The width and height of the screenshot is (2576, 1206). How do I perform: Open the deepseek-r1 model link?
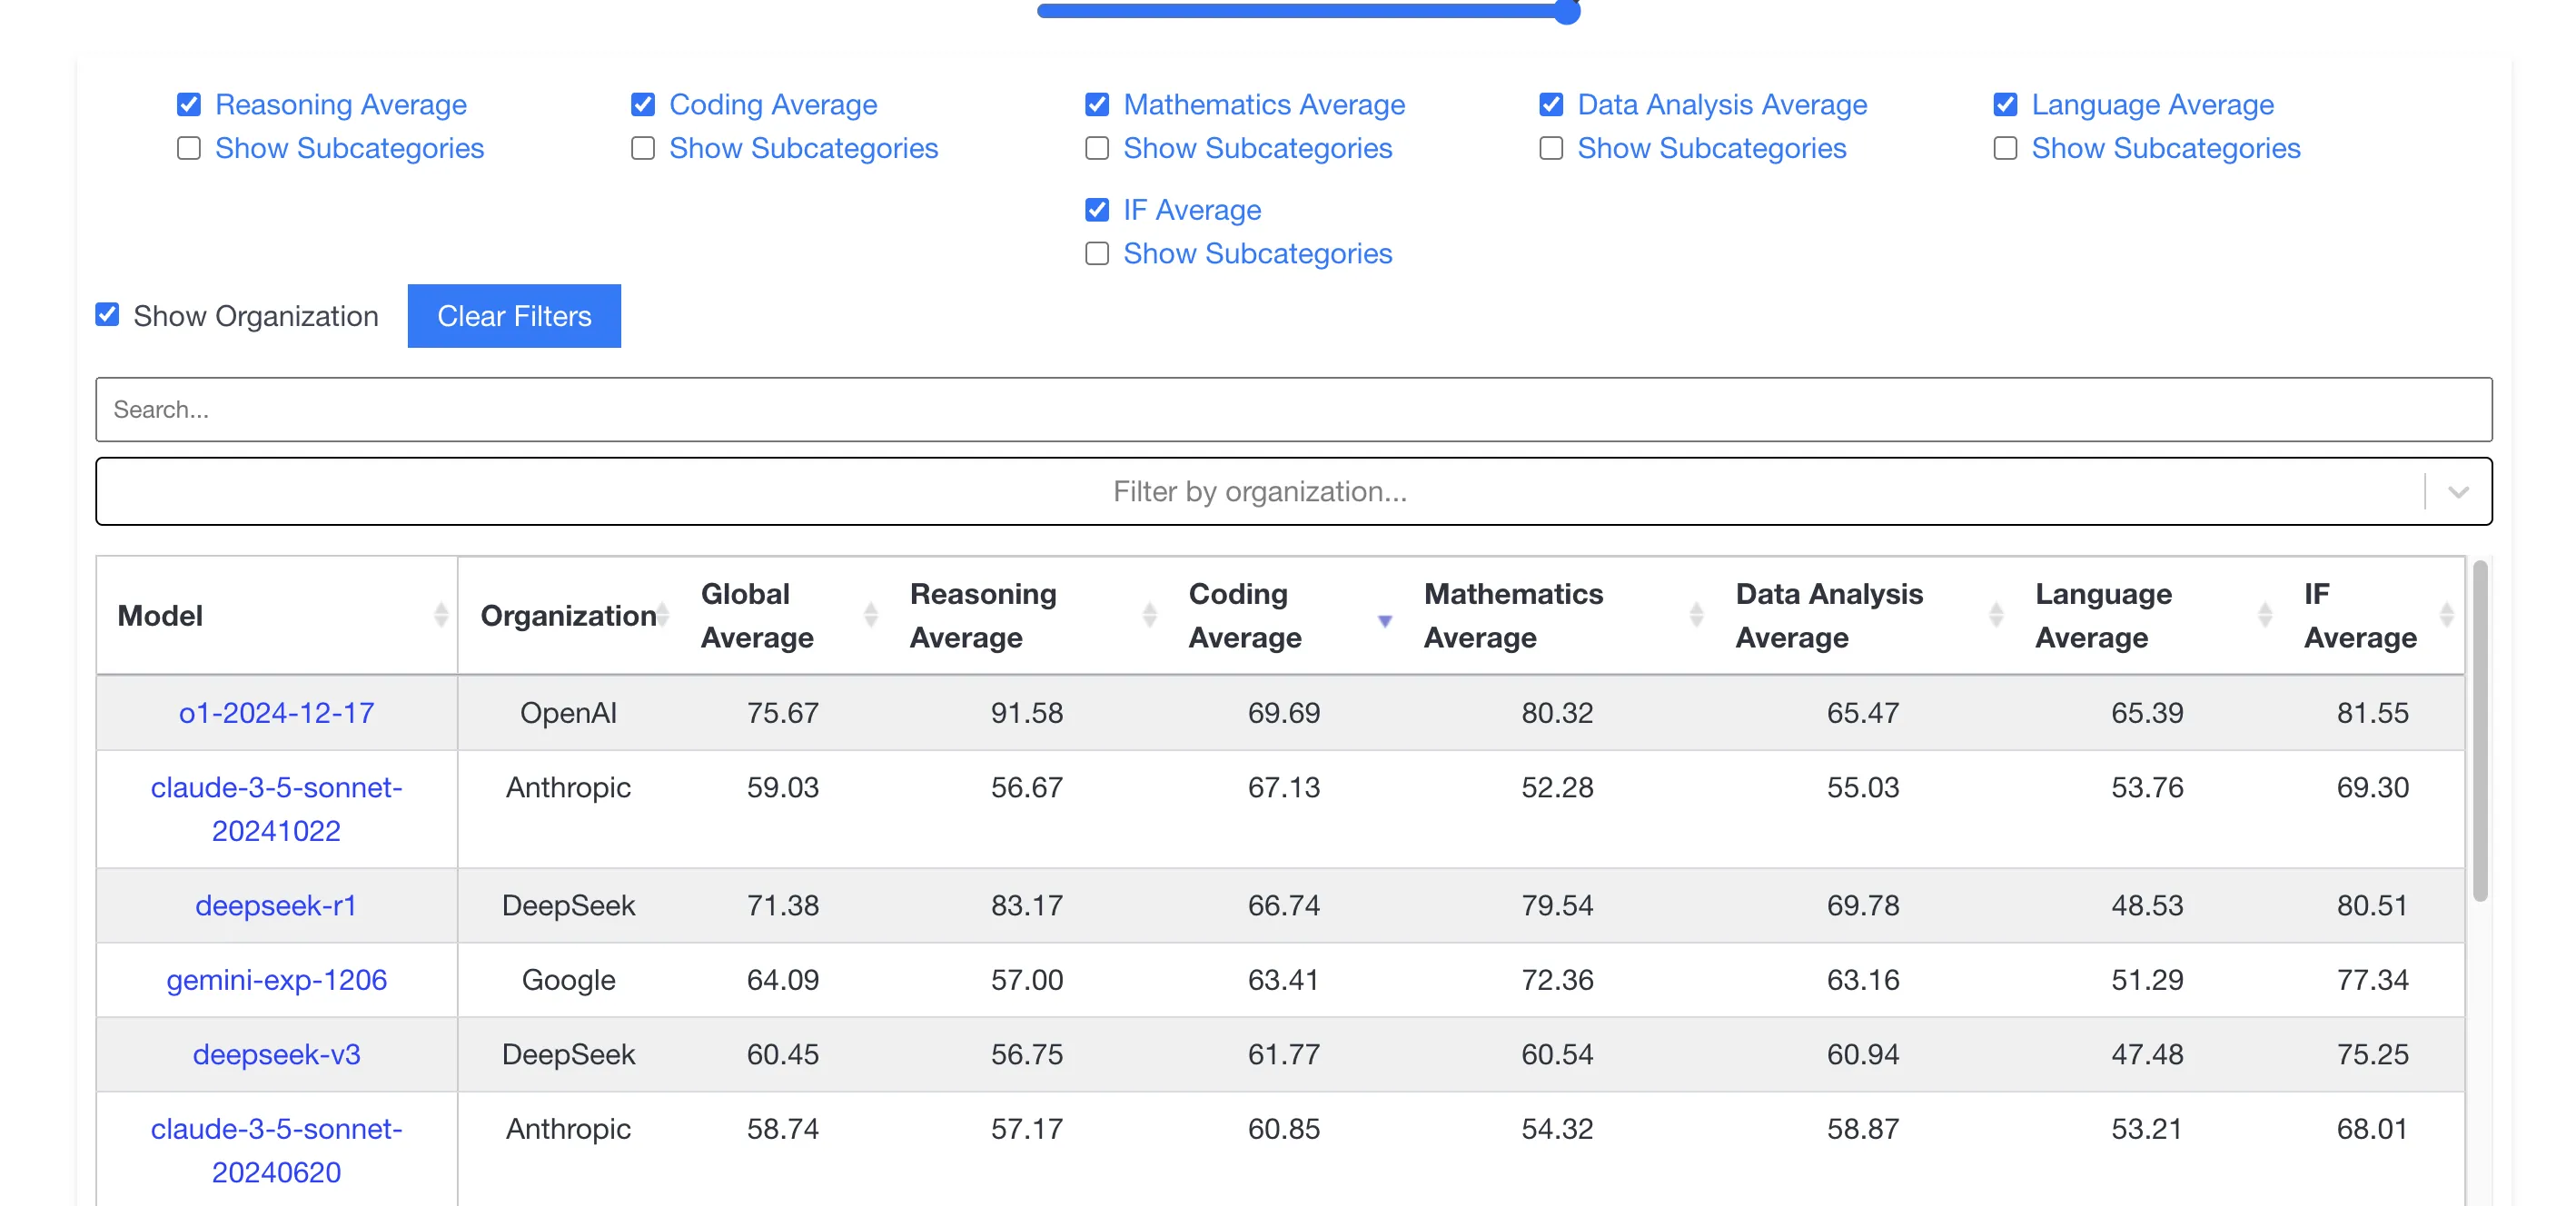tap(276, 905)
